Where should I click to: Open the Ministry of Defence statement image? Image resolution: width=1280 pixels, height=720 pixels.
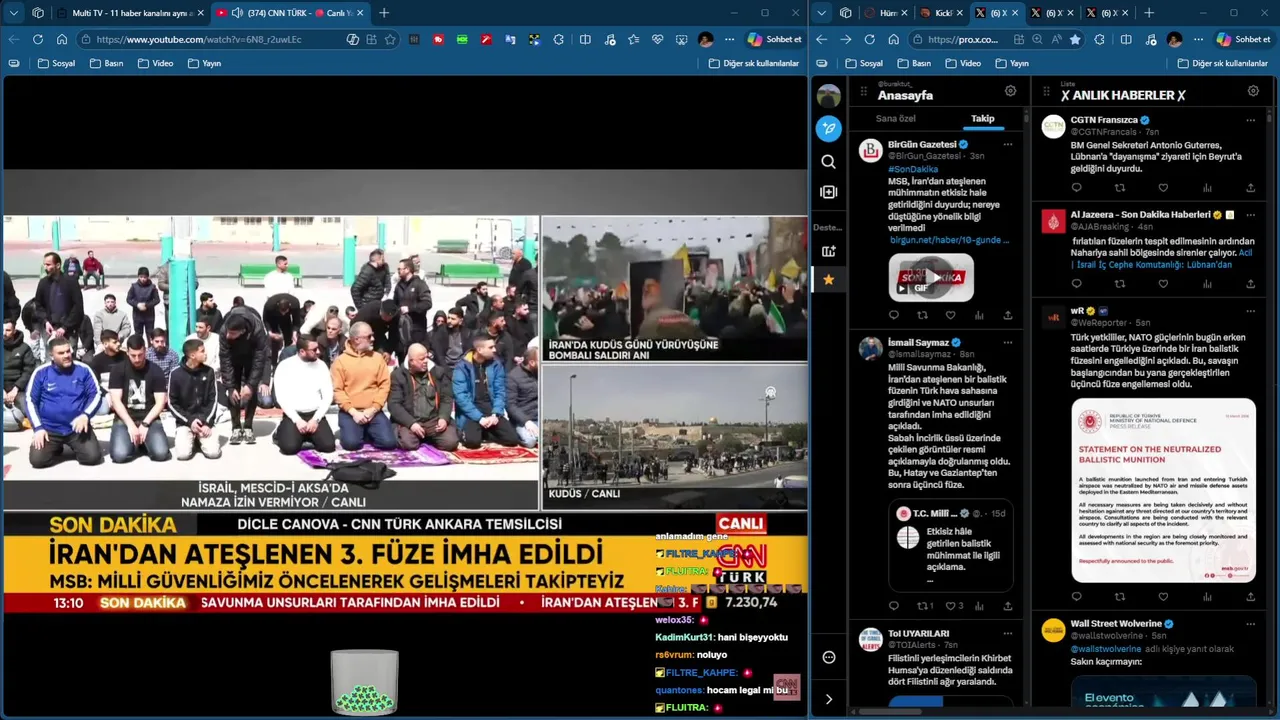coord(1163,490)
